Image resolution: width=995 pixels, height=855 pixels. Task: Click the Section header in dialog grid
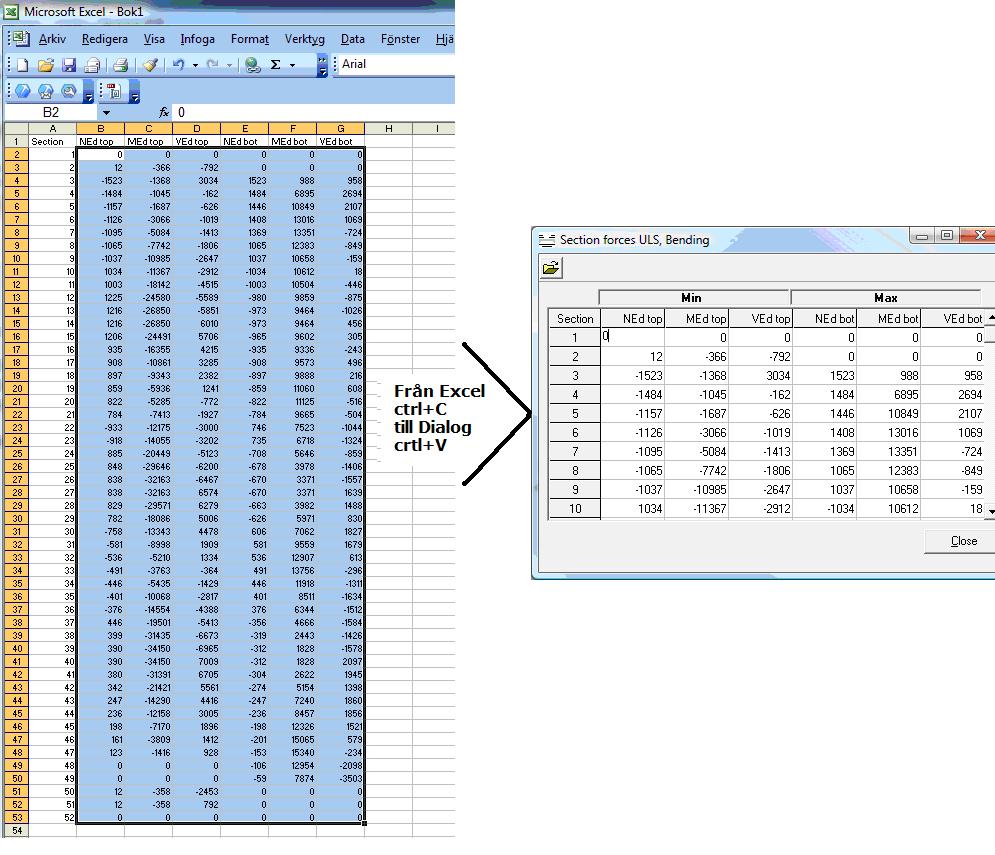tap(575, 319)
